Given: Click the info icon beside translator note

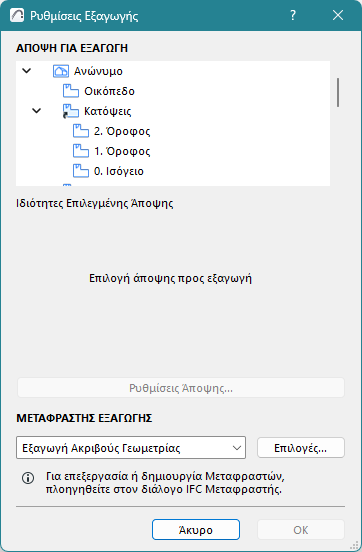Looking at the screenshot, I should point(28,478).
